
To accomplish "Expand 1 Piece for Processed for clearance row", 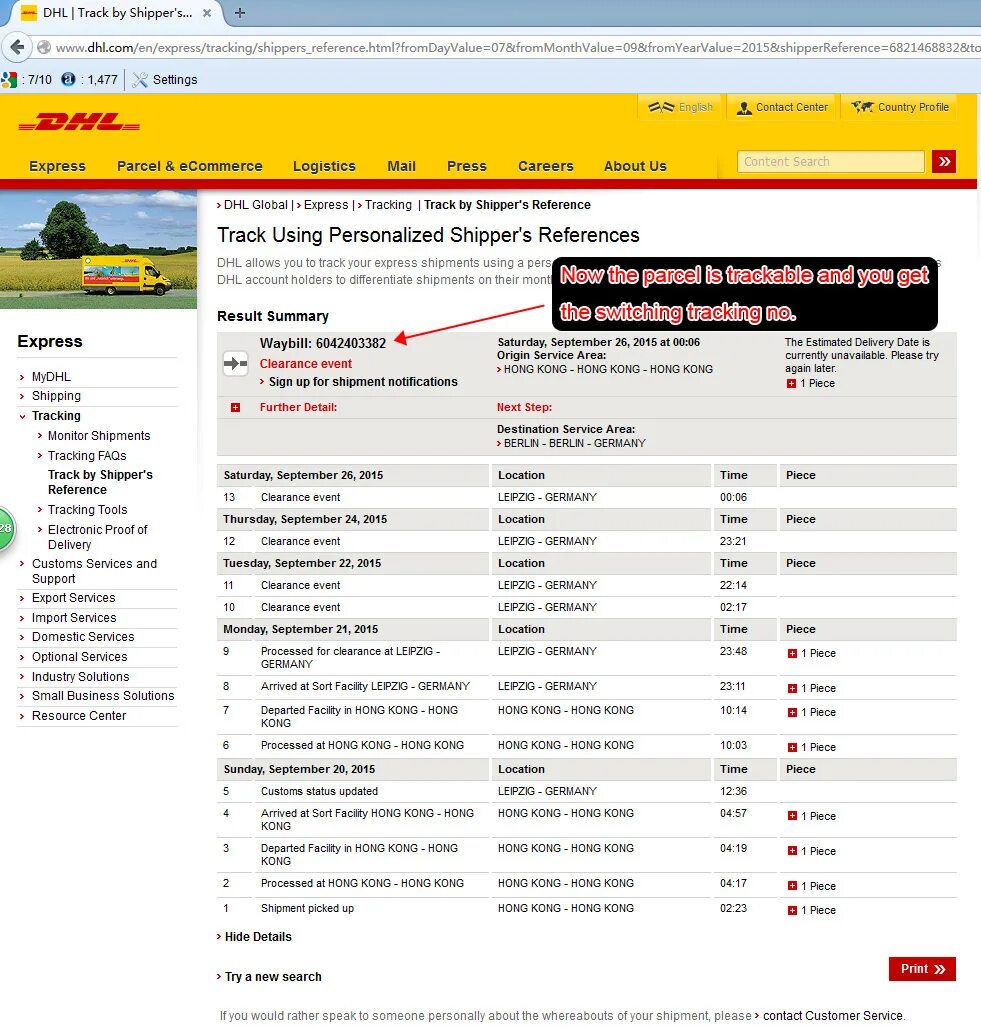I will coord(792,653).
